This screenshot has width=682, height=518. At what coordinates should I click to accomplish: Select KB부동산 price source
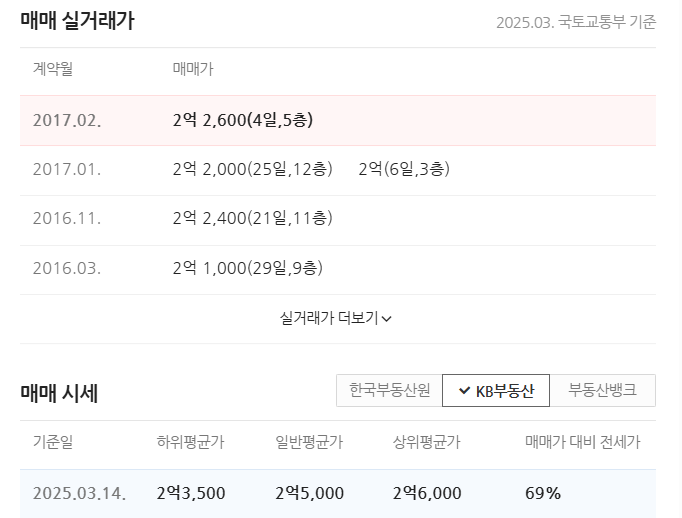[496, 390]
